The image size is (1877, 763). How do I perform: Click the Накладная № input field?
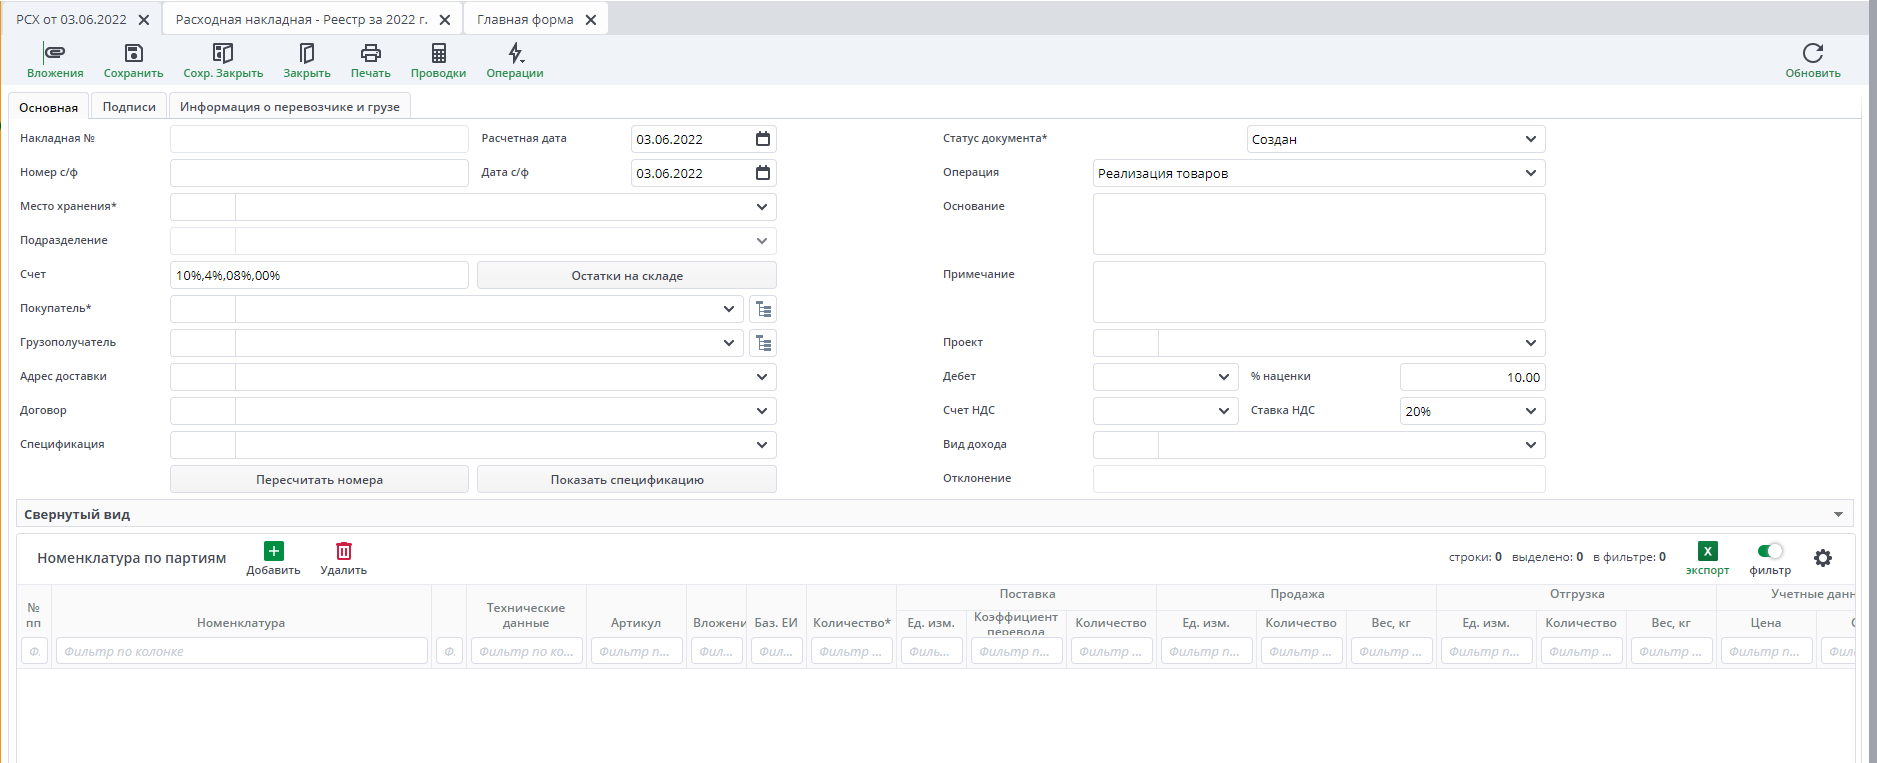319,139
